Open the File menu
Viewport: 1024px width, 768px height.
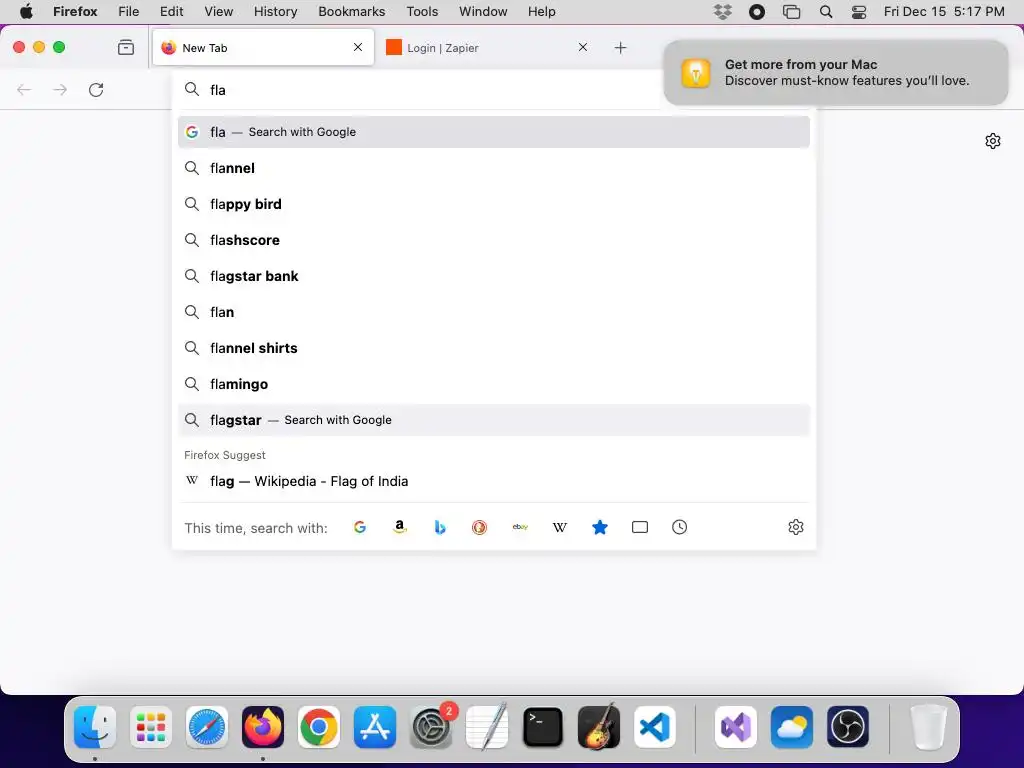[x=129, y=12]
